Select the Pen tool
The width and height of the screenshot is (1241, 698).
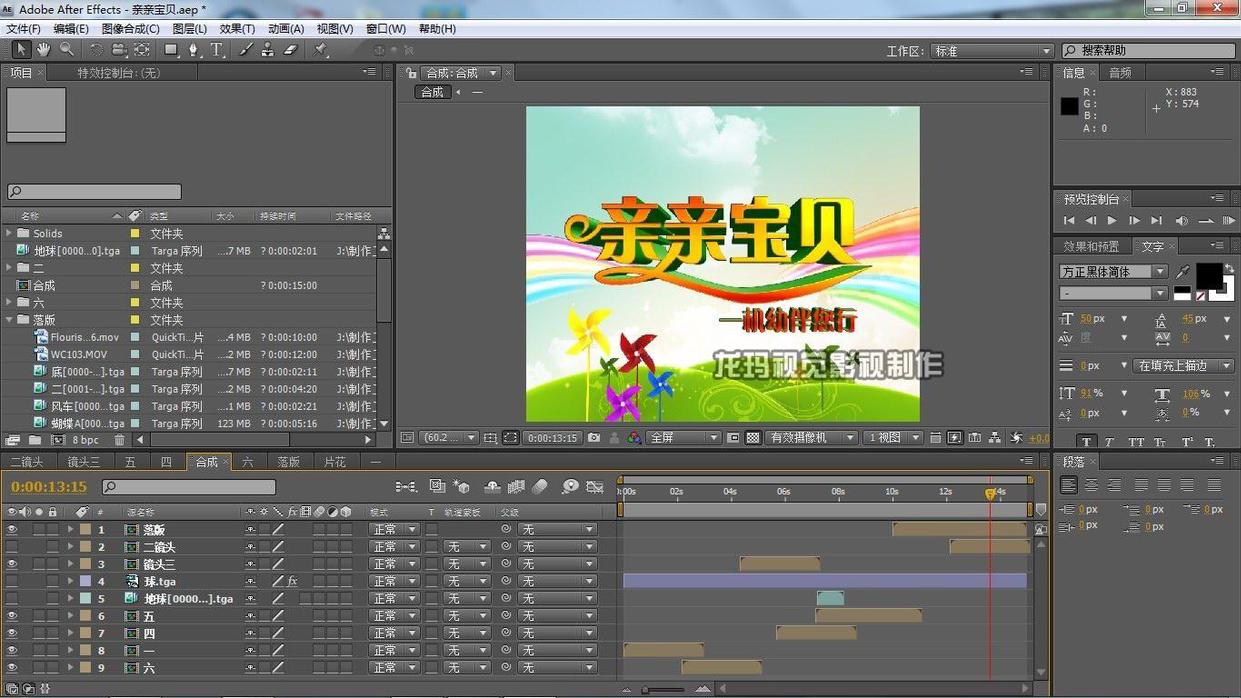[193, 50]
